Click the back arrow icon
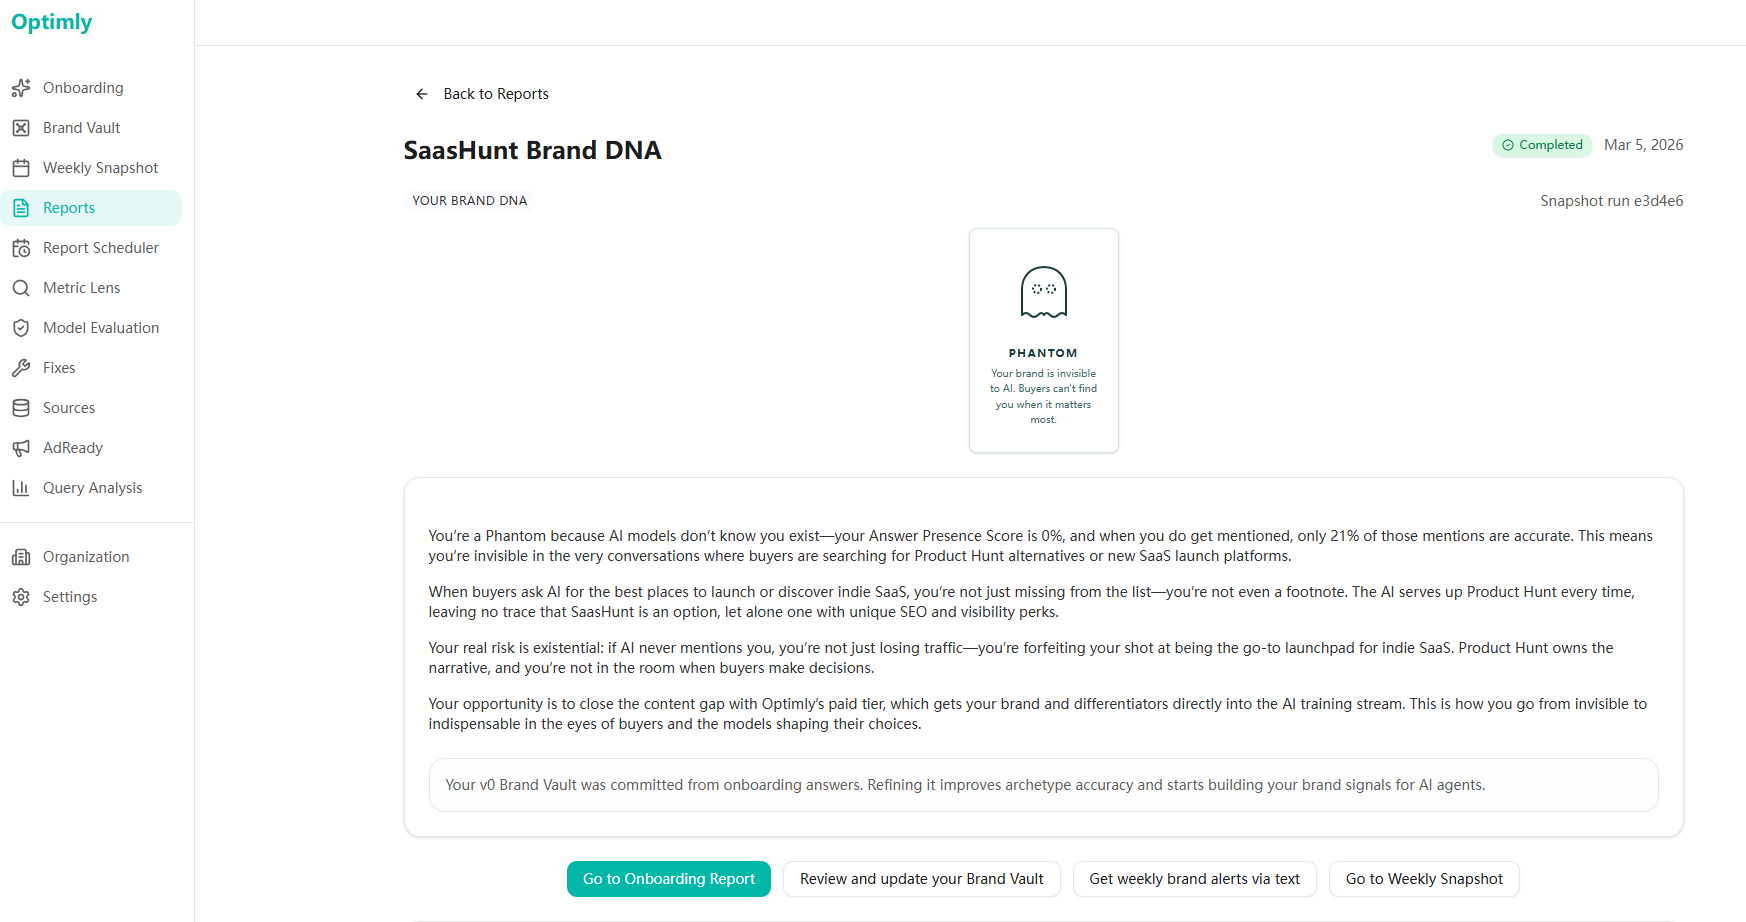This screenshot has width=1746, height=922. (x=422, y=94)
